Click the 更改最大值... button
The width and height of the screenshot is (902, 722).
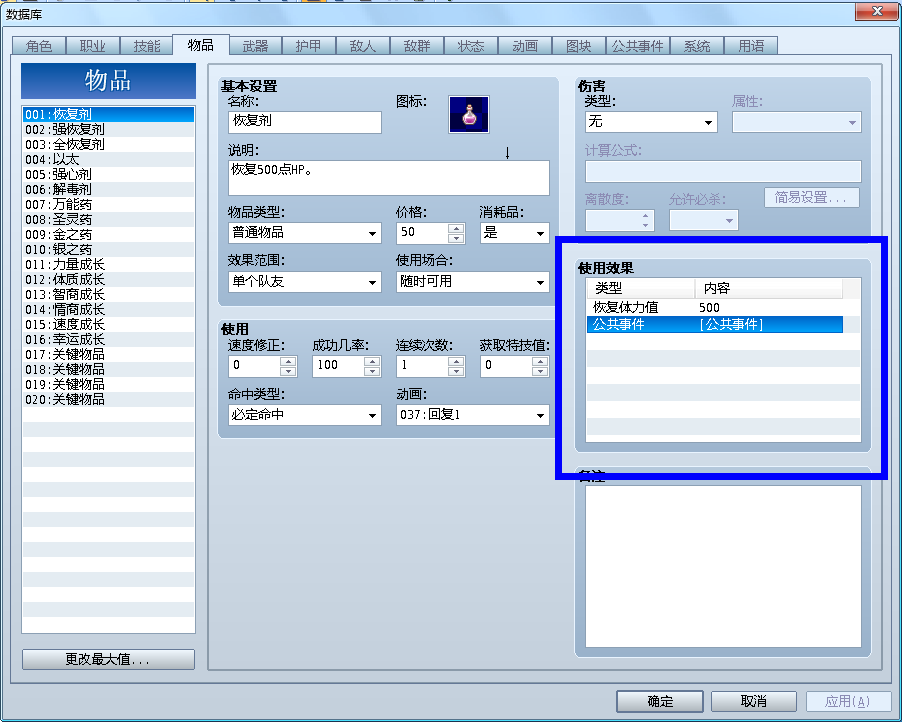[108, 659]
